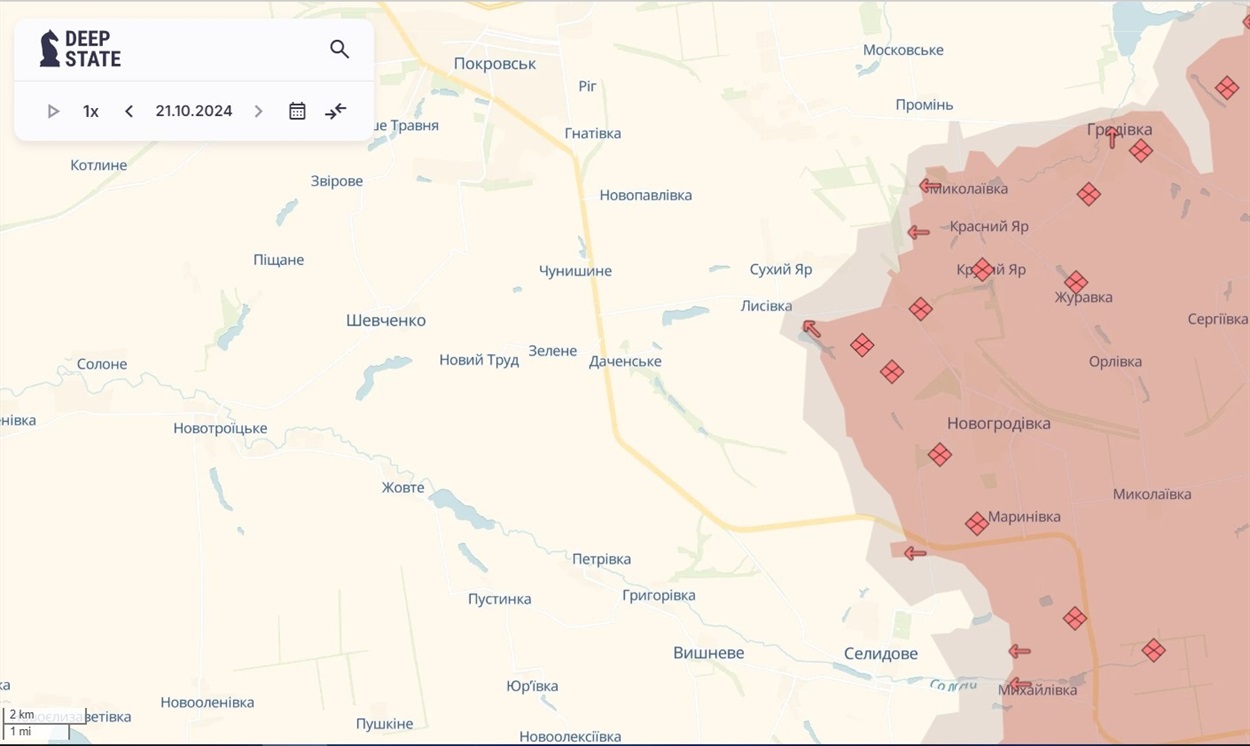The image size is (1250, 746).
Task: Click the Гнатівка village label
Action: (593, 134)
